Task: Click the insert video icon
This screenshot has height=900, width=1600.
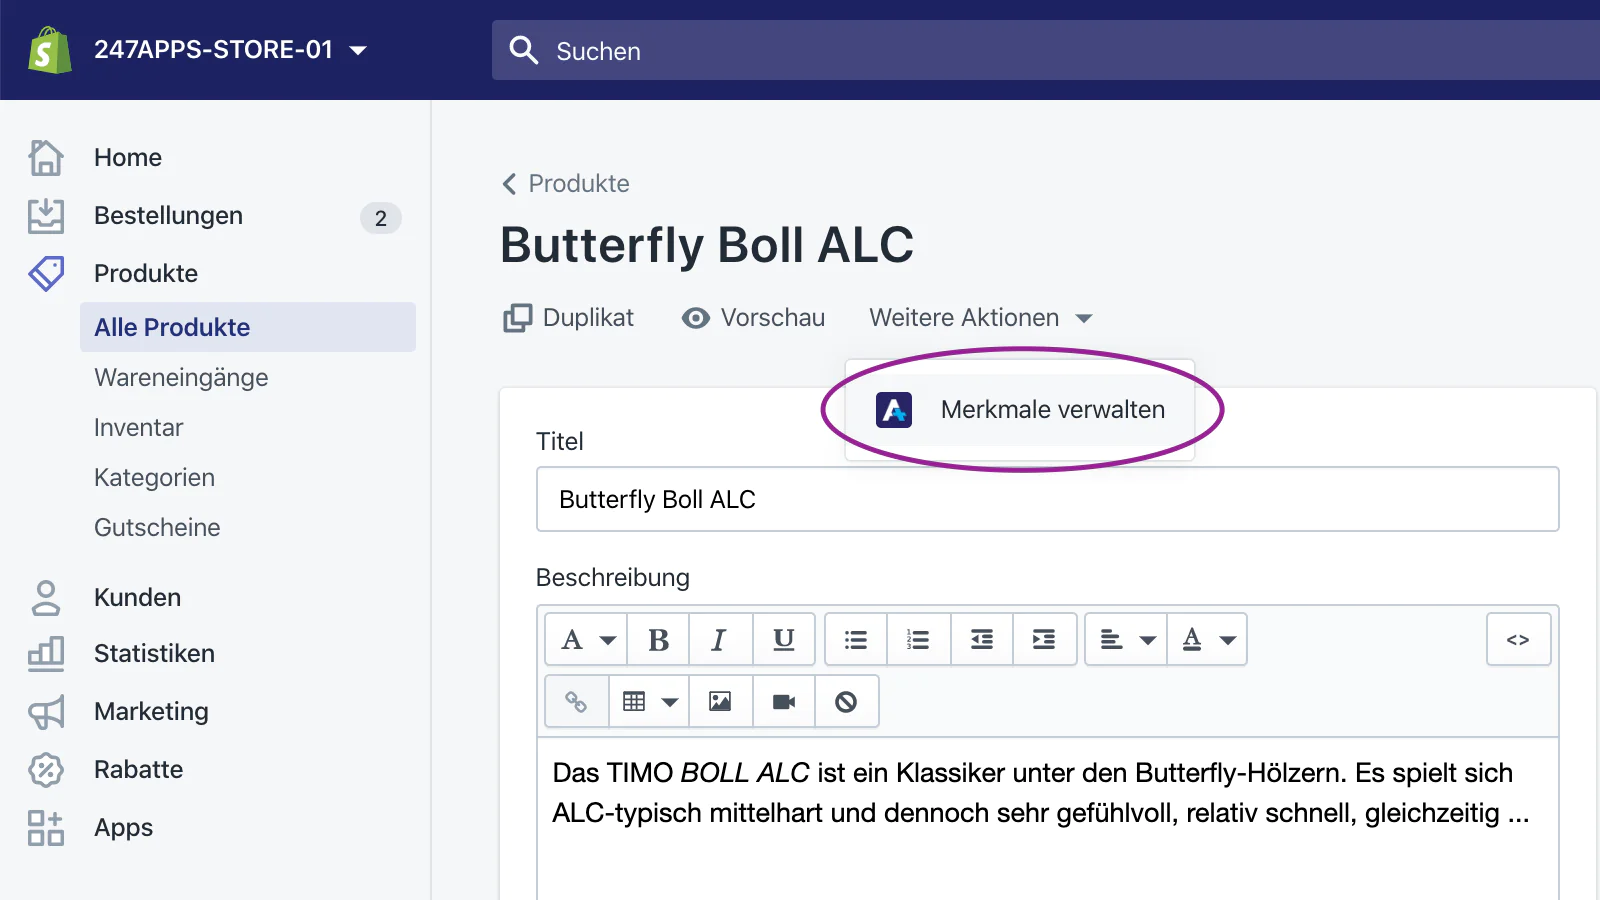Action: [784, 702]
